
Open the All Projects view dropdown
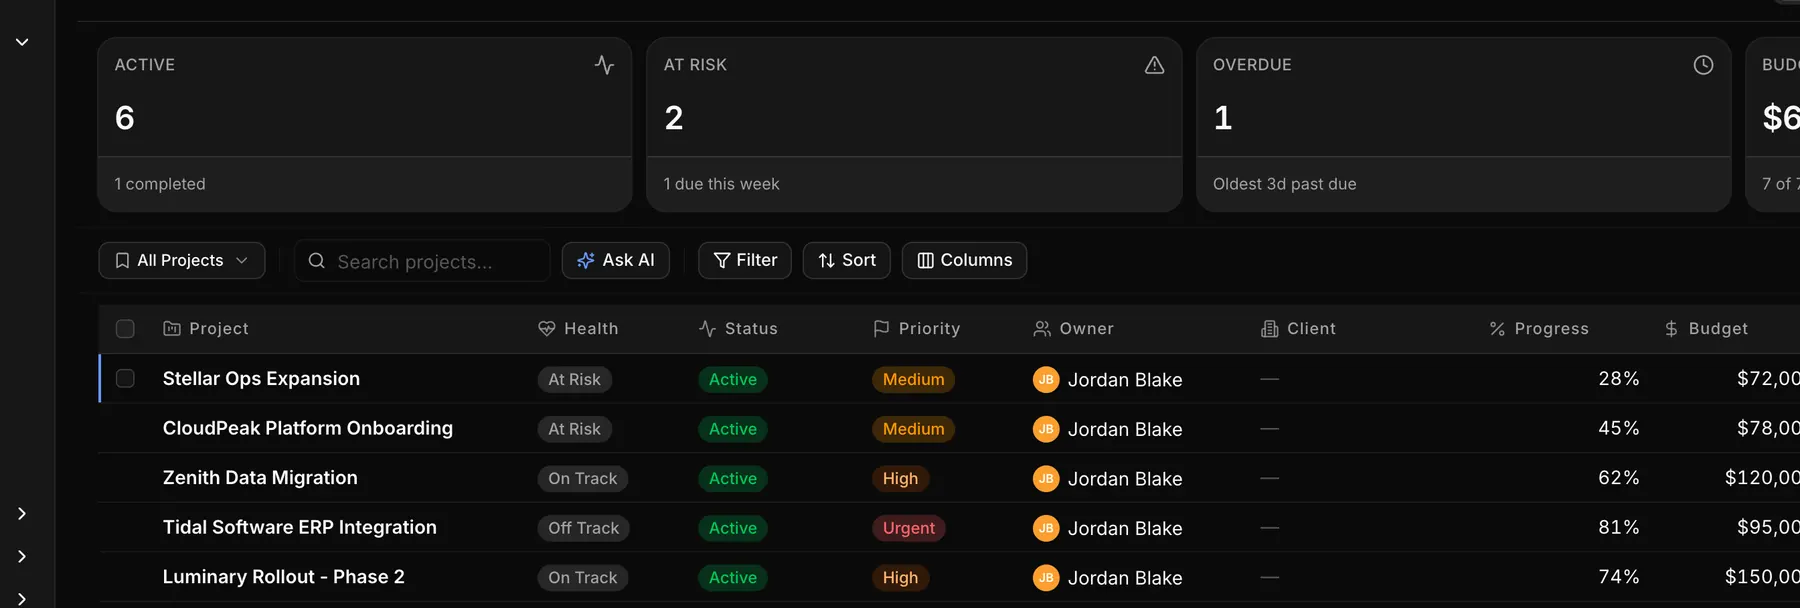tap(182, 260)
